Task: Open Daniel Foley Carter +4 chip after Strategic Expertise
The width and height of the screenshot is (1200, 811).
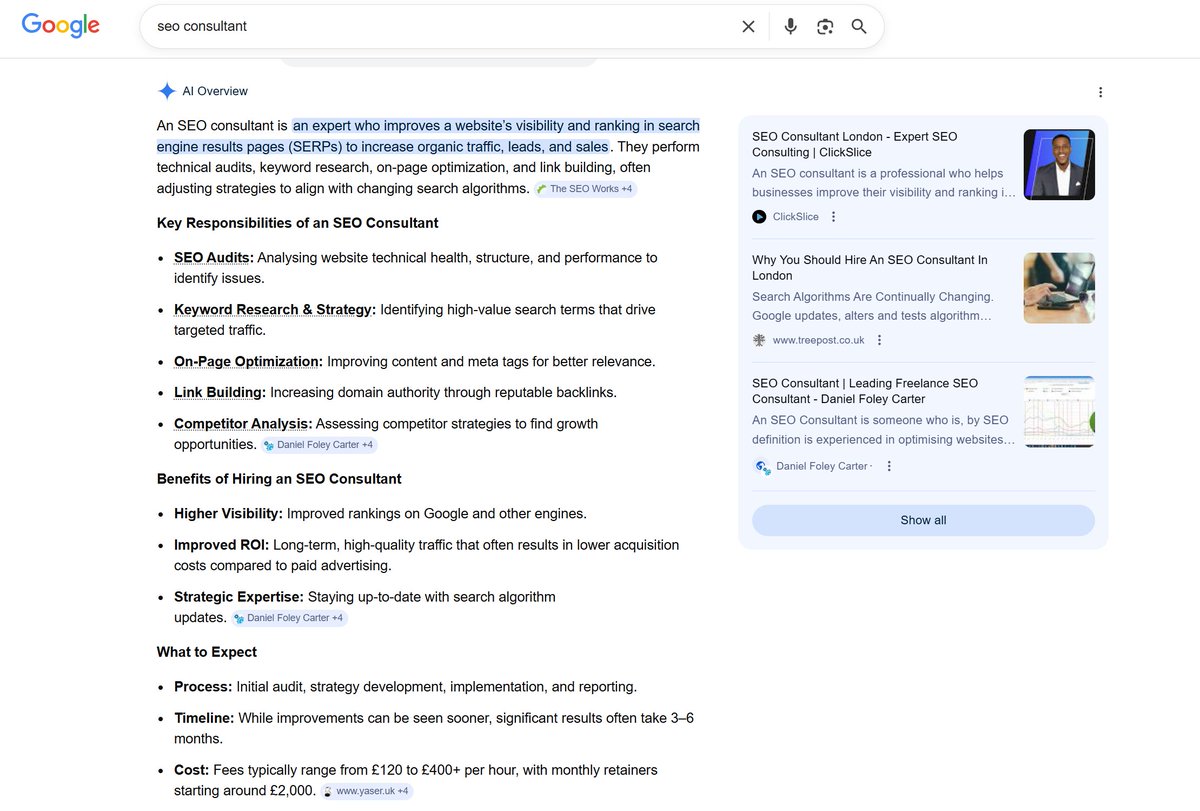Action: pos(289,618)
